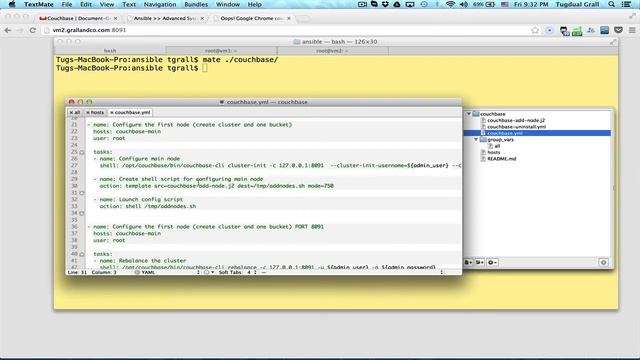
Task: Open the file browser gear action menu
Action: [492, 262]
